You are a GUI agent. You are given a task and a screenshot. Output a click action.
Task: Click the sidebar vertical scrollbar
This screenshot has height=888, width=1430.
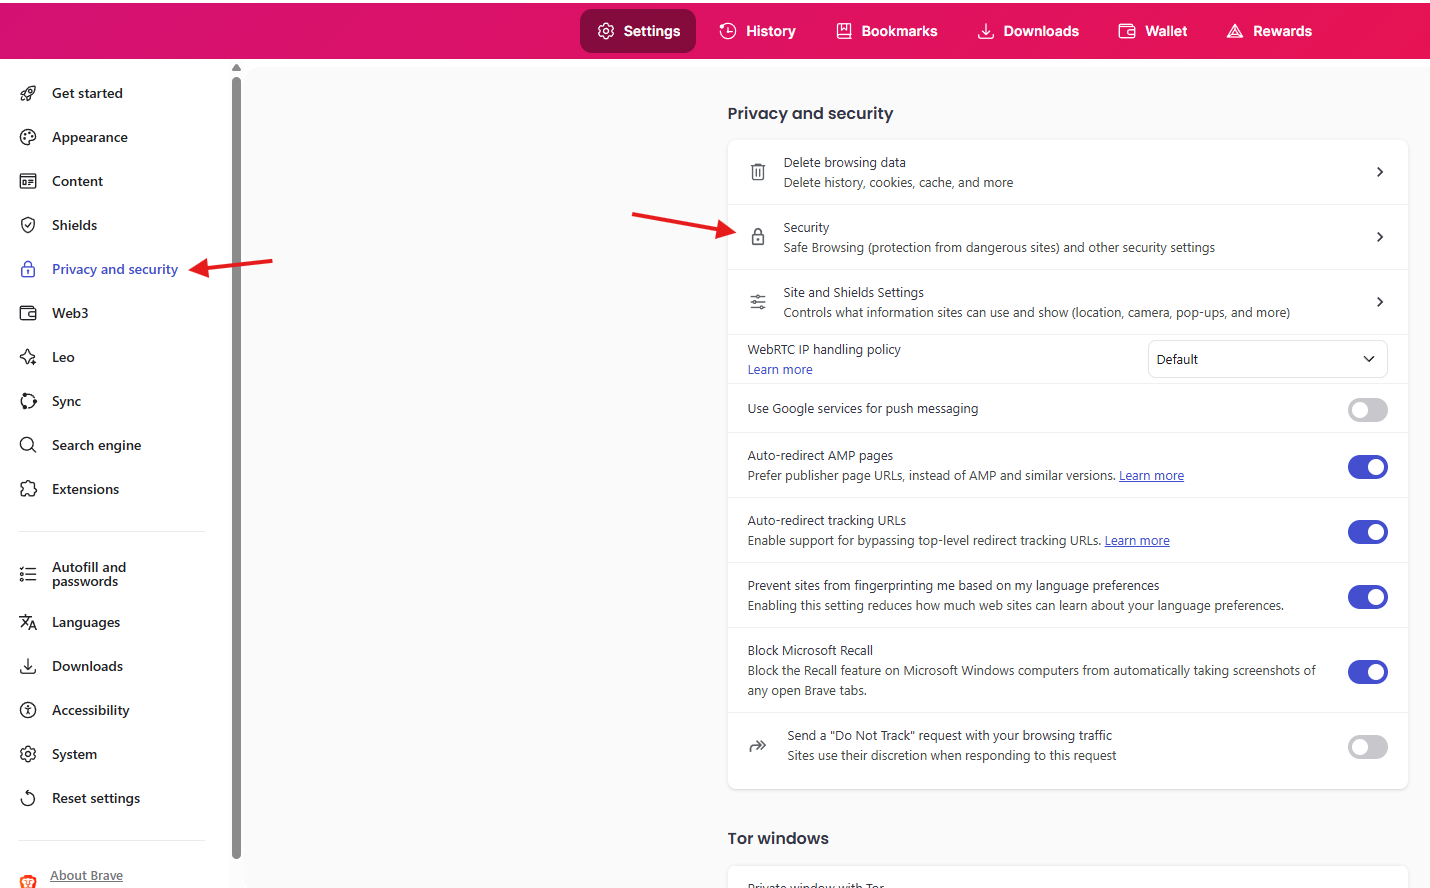[236, 460]
